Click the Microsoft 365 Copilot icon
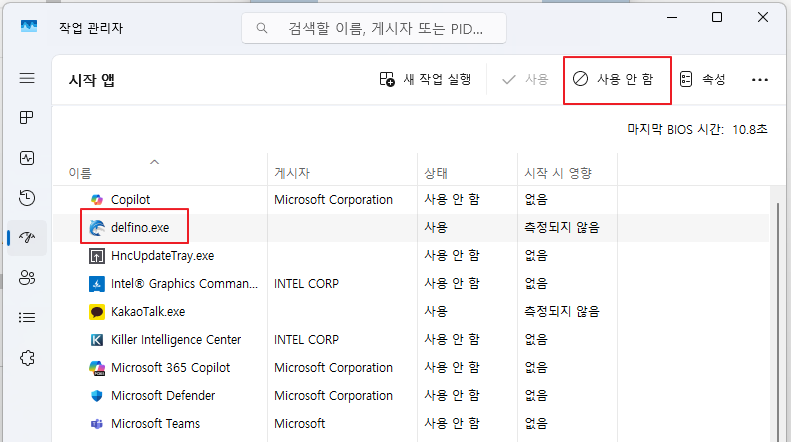The width and height of the screenshot is (791, 442). point(96,368)
